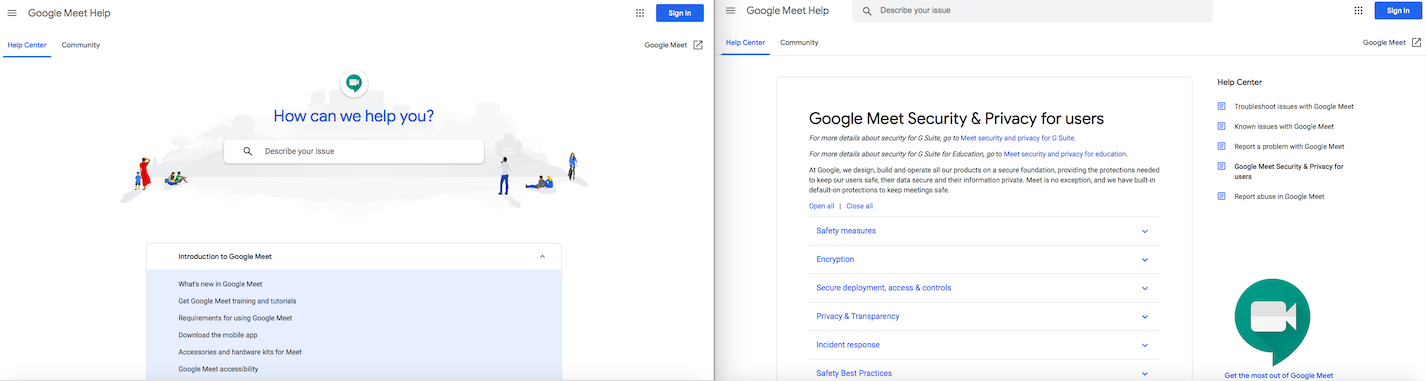Open Google apps grid in left window
1426x381 pixels.
[640, 13]
